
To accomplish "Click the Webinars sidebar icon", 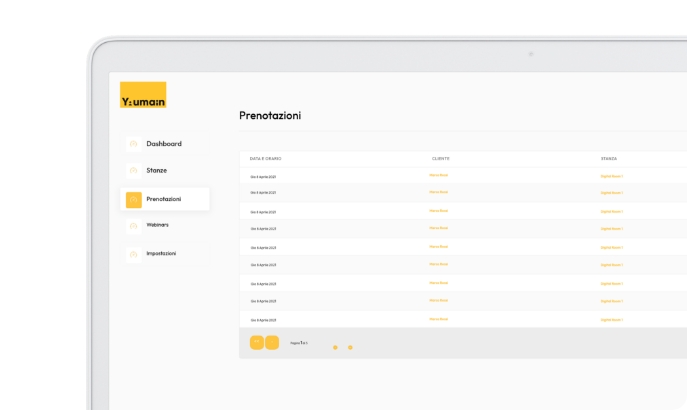I will pos(133,226).
